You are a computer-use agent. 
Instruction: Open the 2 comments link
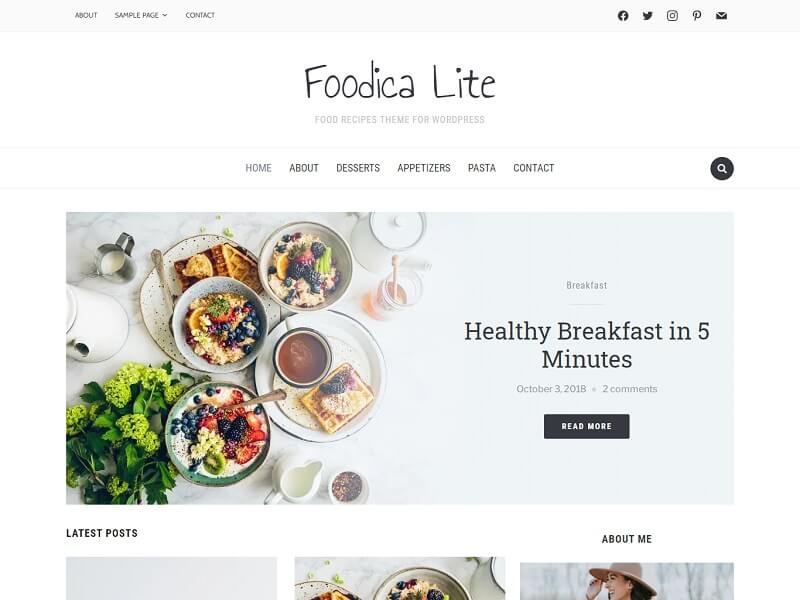click(x=630, y=389)
